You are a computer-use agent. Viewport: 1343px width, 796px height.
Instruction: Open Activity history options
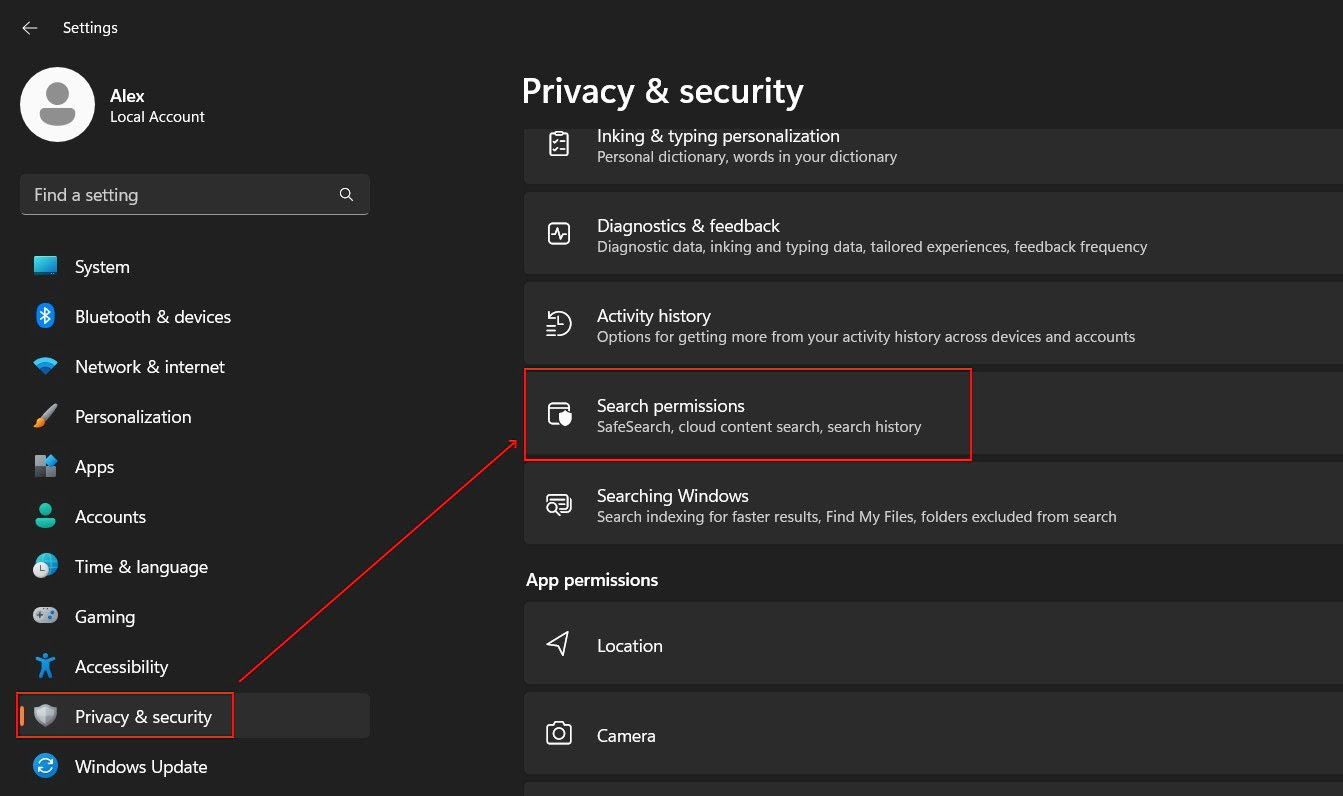(933, 323)
